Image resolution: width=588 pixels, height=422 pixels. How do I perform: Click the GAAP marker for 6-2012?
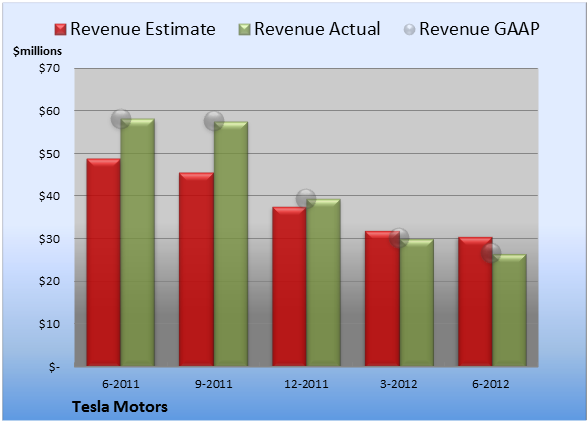[491, 253]
